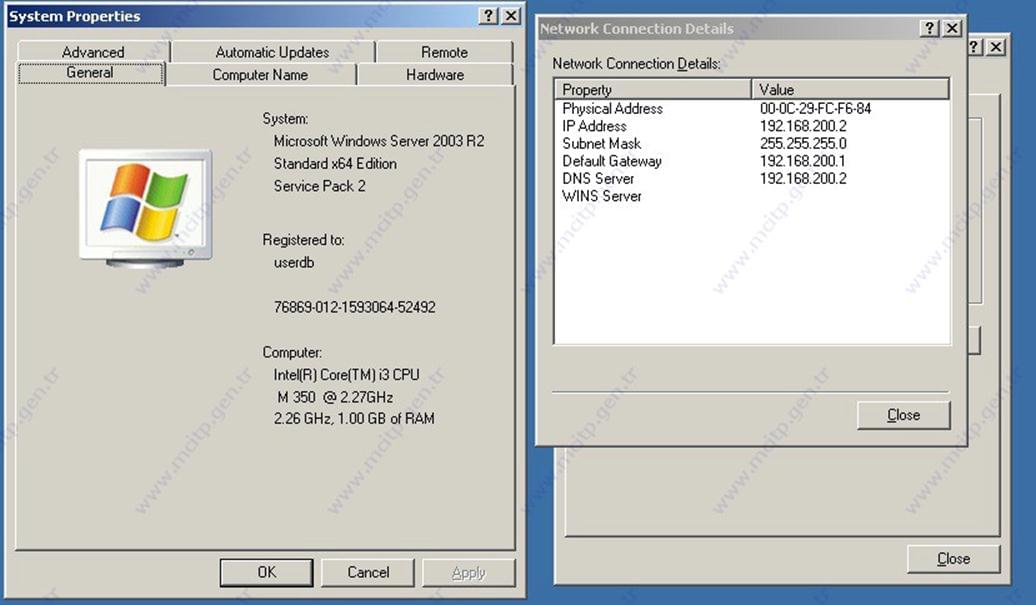
Task: Select the IP Address row
Action: click(x=752, y=126)
